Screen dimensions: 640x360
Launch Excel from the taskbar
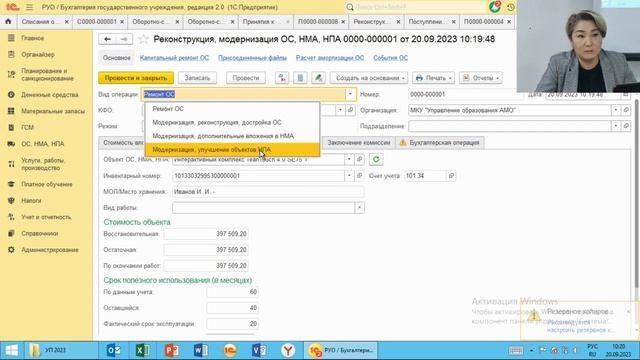tap(142, 350)
